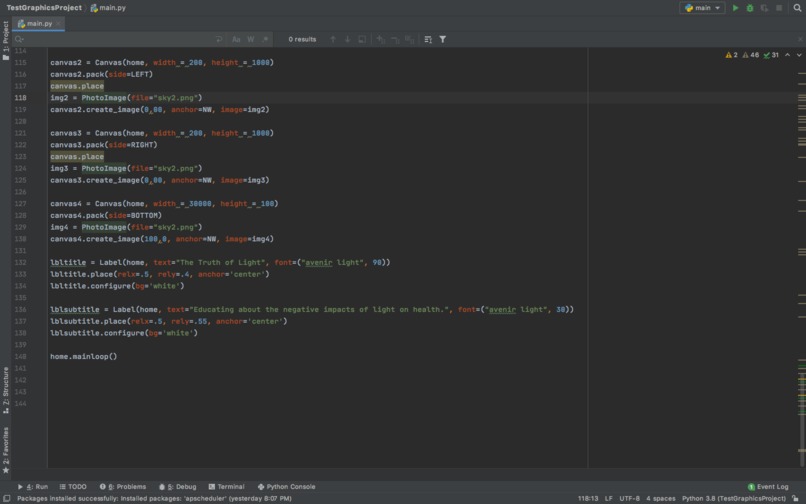Click the find search input field

click(118, 39)
